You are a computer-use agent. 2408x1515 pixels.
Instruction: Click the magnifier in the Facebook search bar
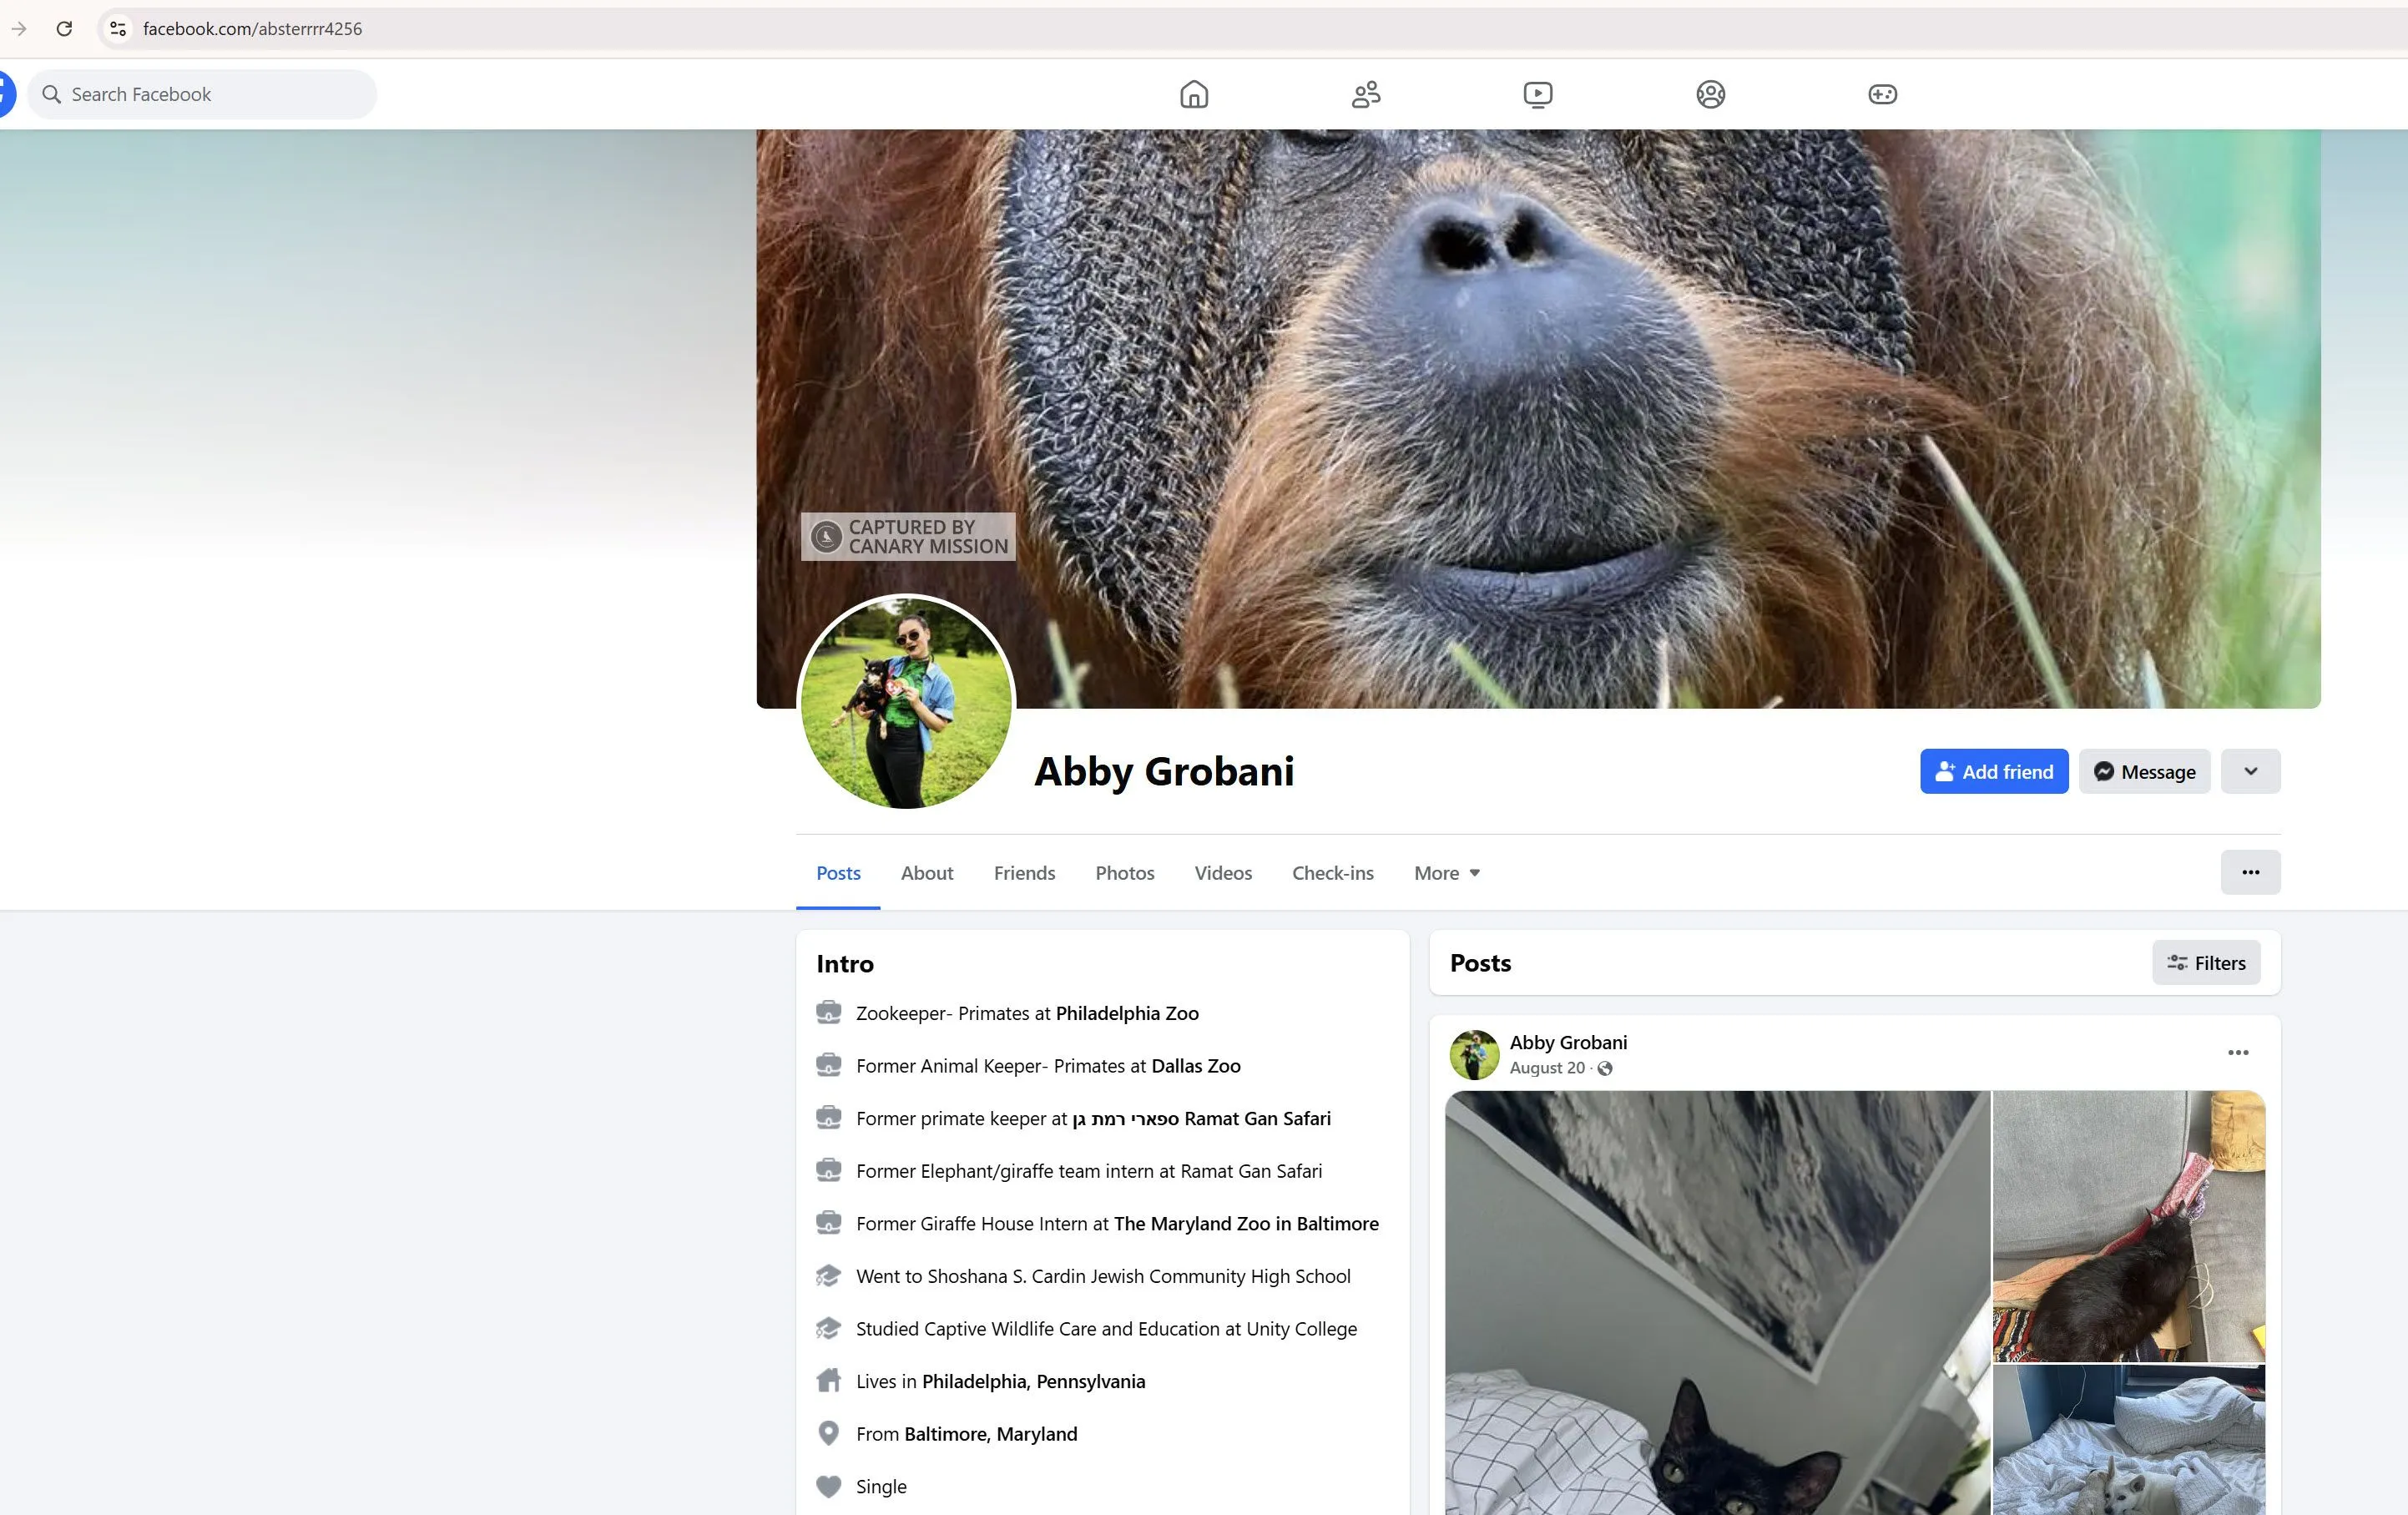[x=53, y=93]
